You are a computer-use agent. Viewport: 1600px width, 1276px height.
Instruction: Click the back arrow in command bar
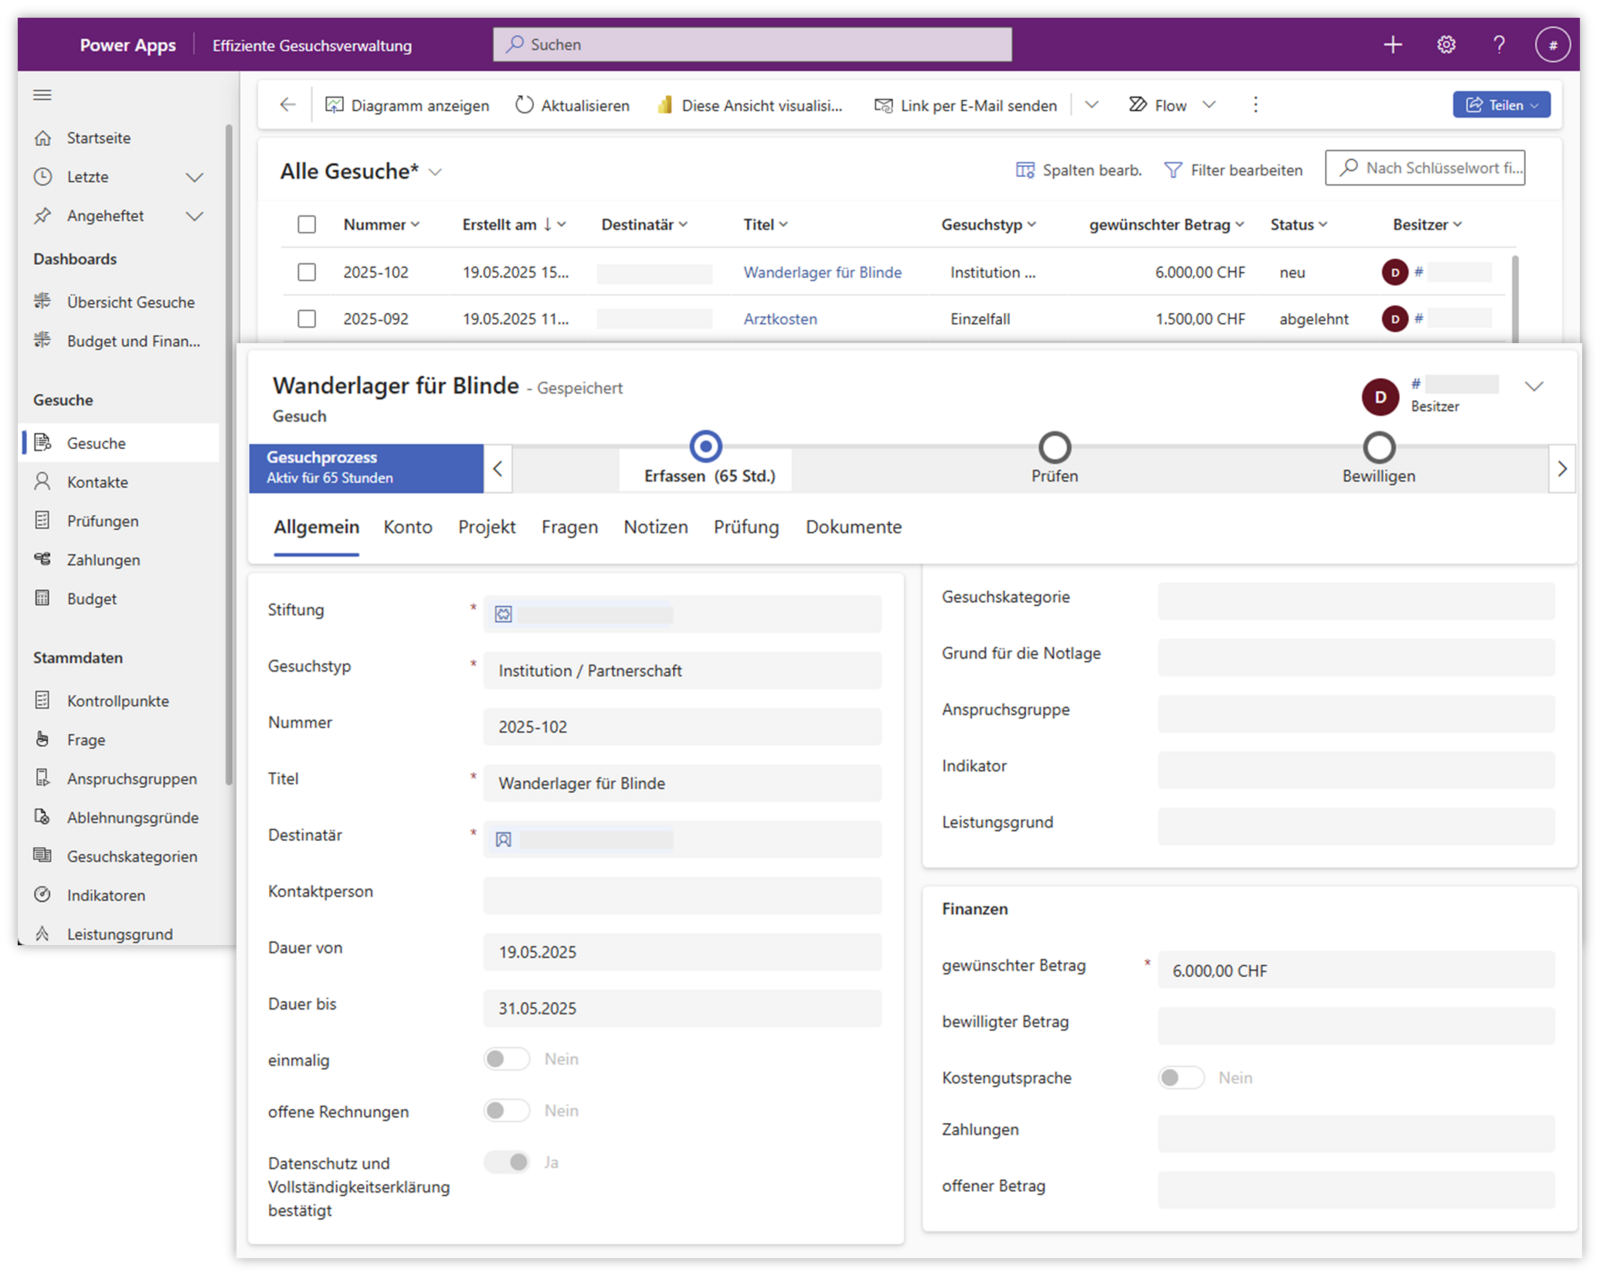[x=288, y=105]
